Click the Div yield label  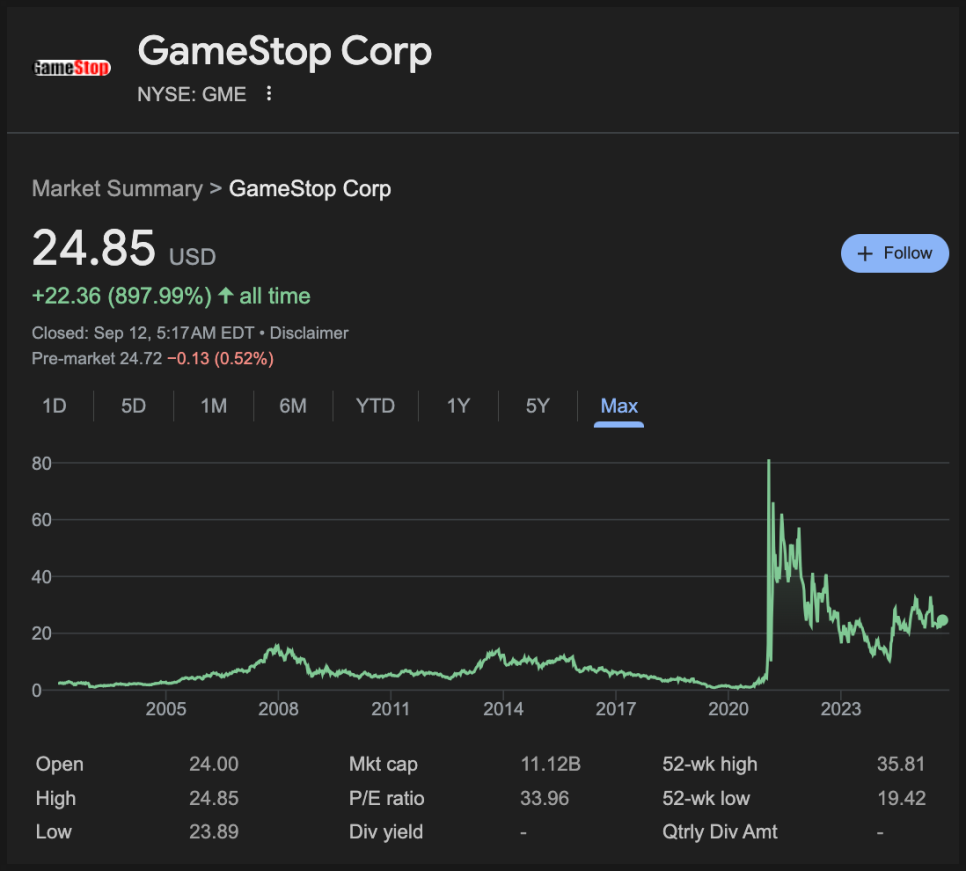click(x=386, y=832)
